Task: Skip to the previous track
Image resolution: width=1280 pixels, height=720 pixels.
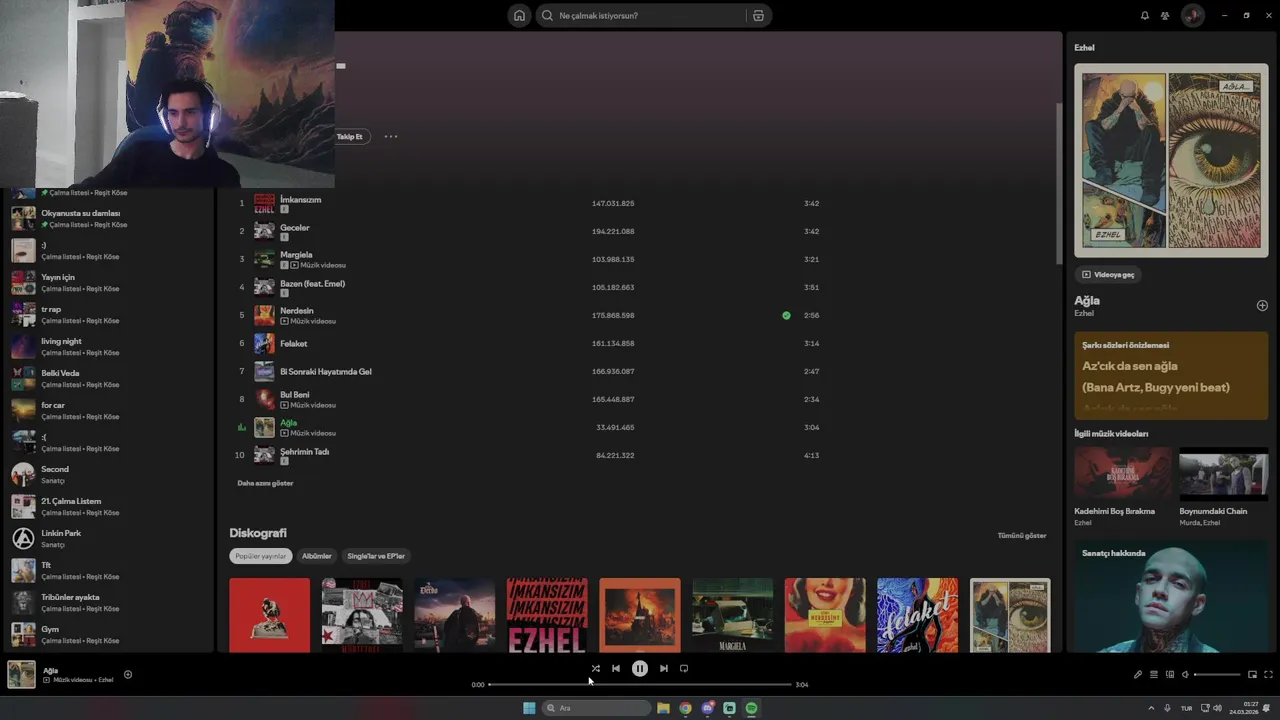Action: tap(616, 668)
